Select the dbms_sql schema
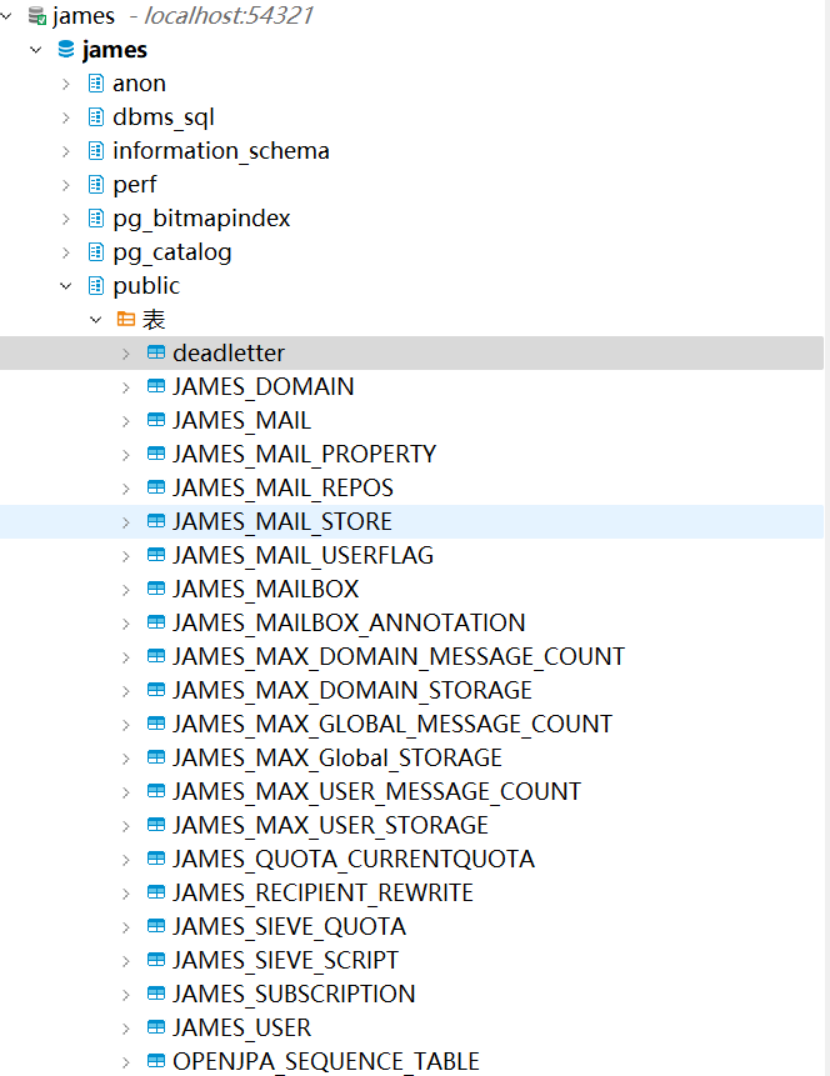This screenshot has width=830, height=1076. point(163,117)
